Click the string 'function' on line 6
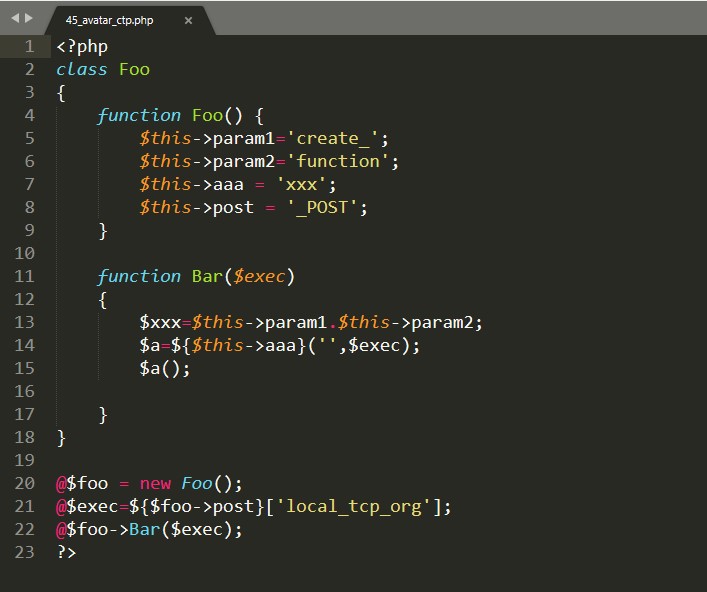 (338, 161)
